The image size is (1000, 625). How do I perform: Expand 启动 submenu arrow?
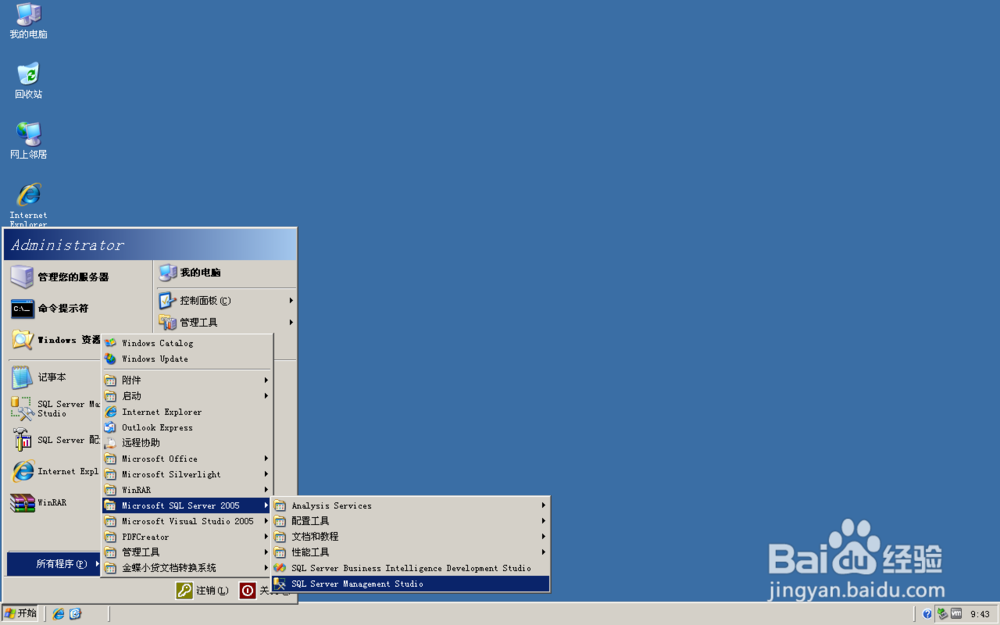pos(266,396)
